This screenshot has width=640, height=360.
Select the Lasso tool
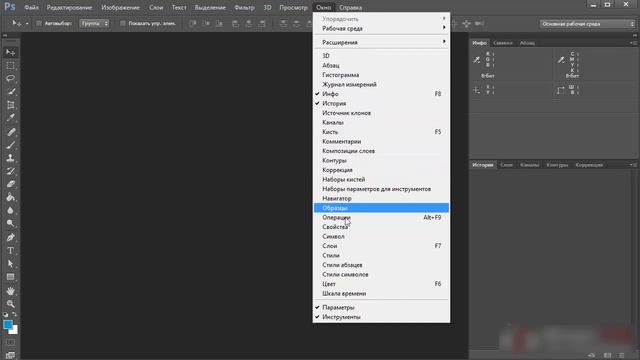(x=11, y=78)
